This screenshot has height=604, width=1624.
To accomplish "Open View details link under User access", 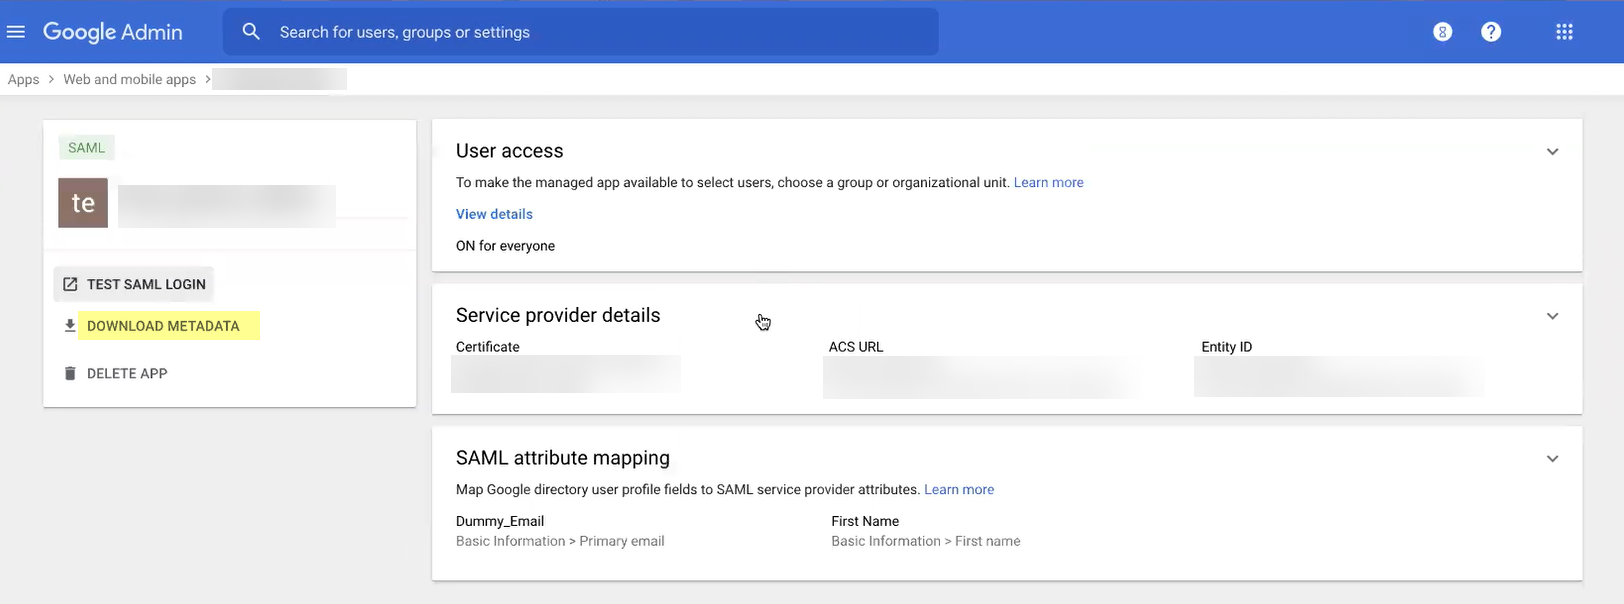I will pyautogui.click(x=494, y=214).
